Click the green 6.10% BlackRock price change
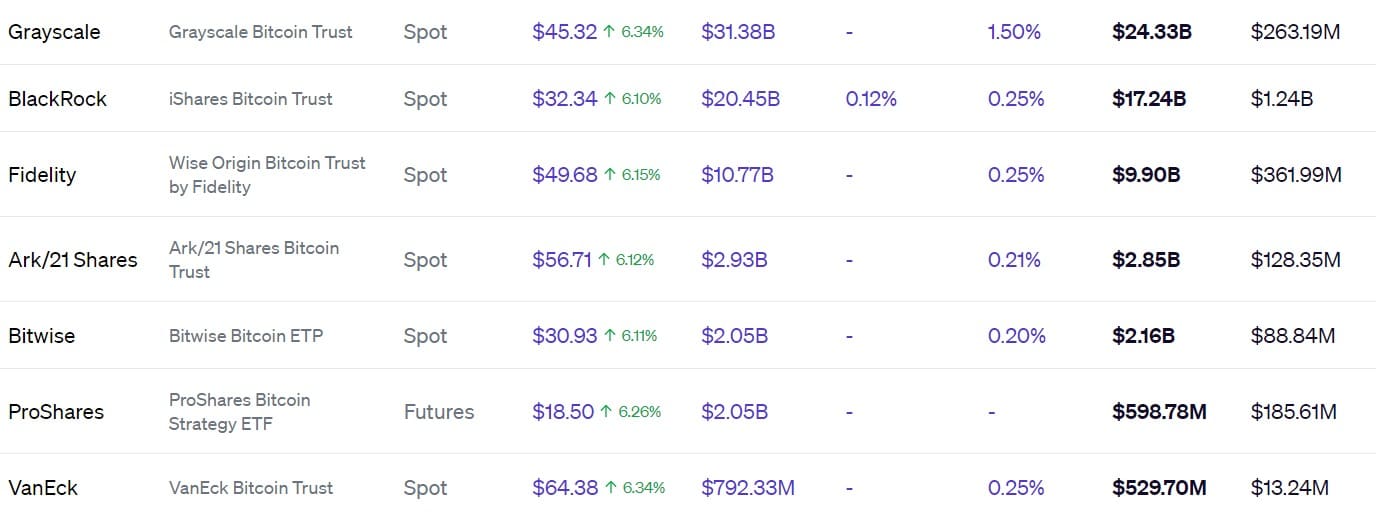 click(x=632, y=99)
